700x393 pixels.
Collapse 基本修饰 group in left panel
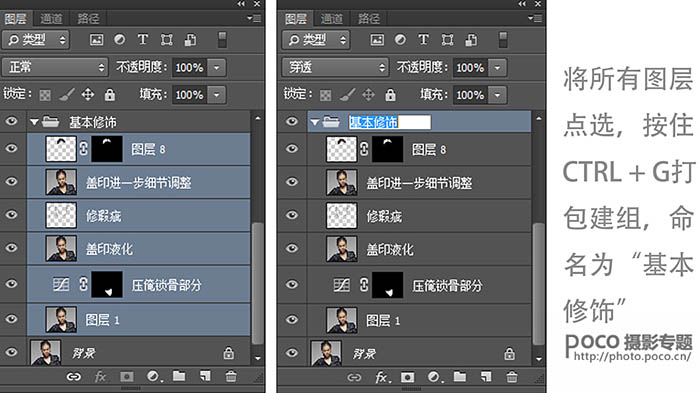[34, 121]
